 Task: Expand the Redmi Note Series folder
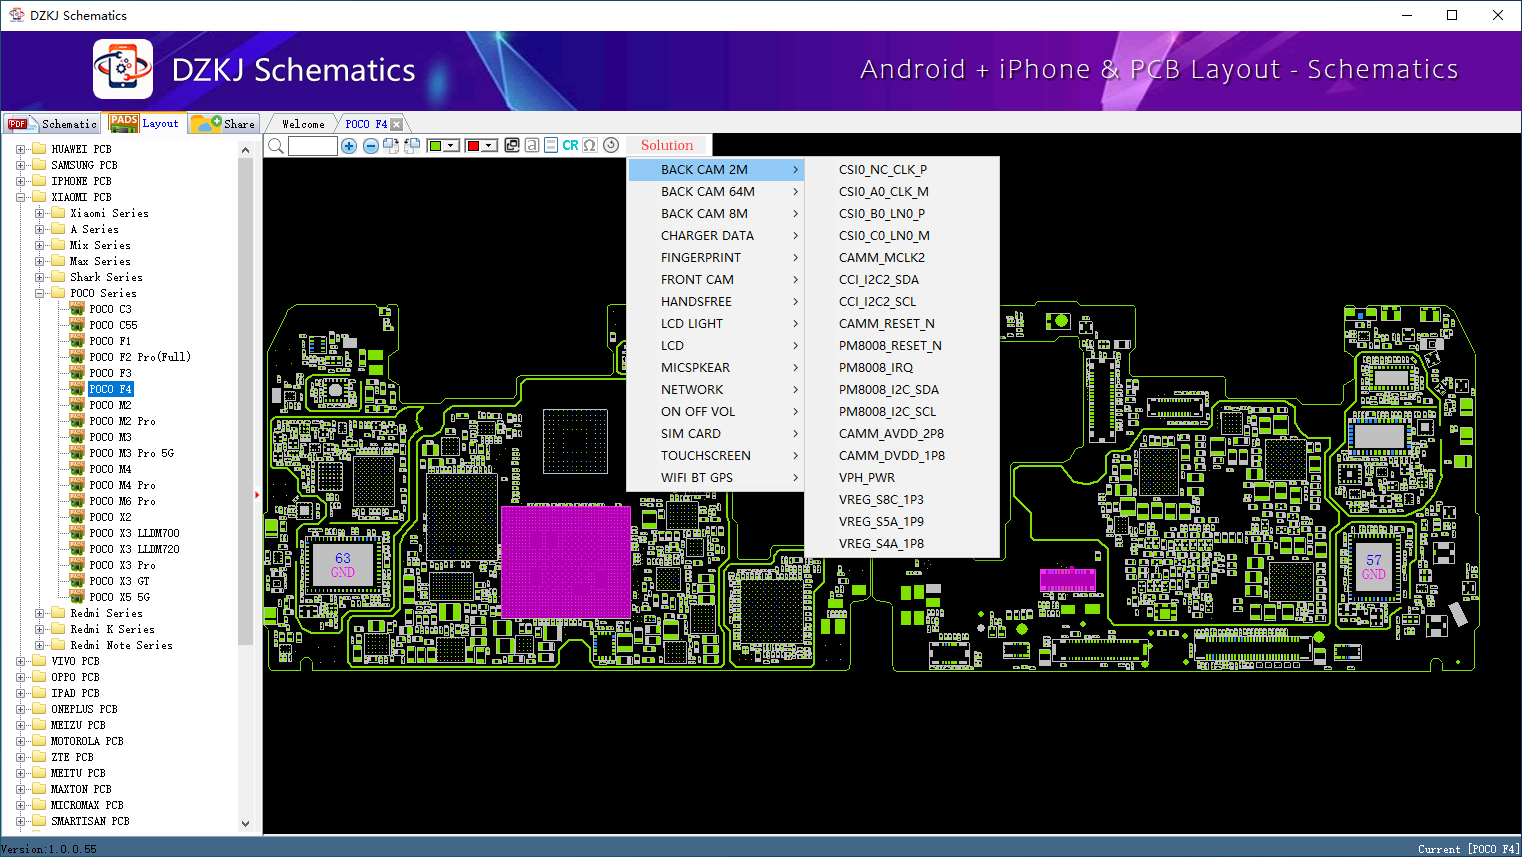(x=39, y=645)
